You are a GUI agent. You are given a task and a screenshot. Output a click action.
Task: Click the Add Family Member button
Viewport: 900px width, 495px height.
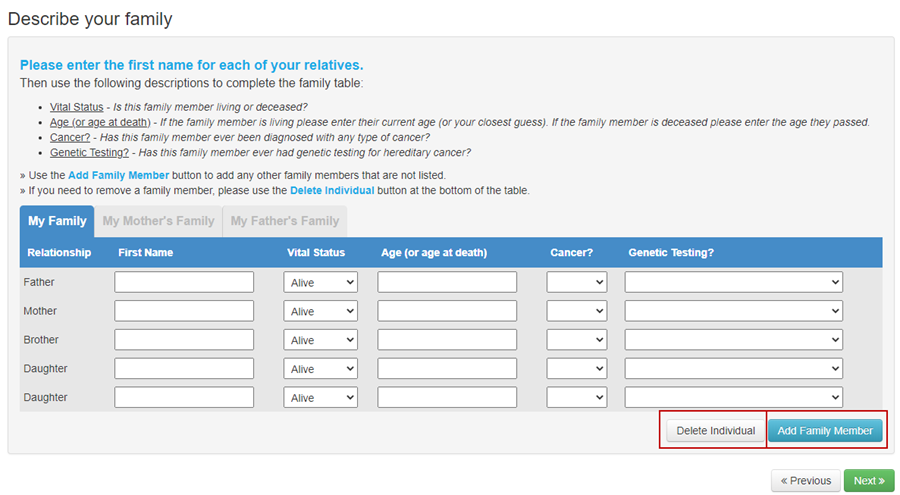tap(825, 431)
